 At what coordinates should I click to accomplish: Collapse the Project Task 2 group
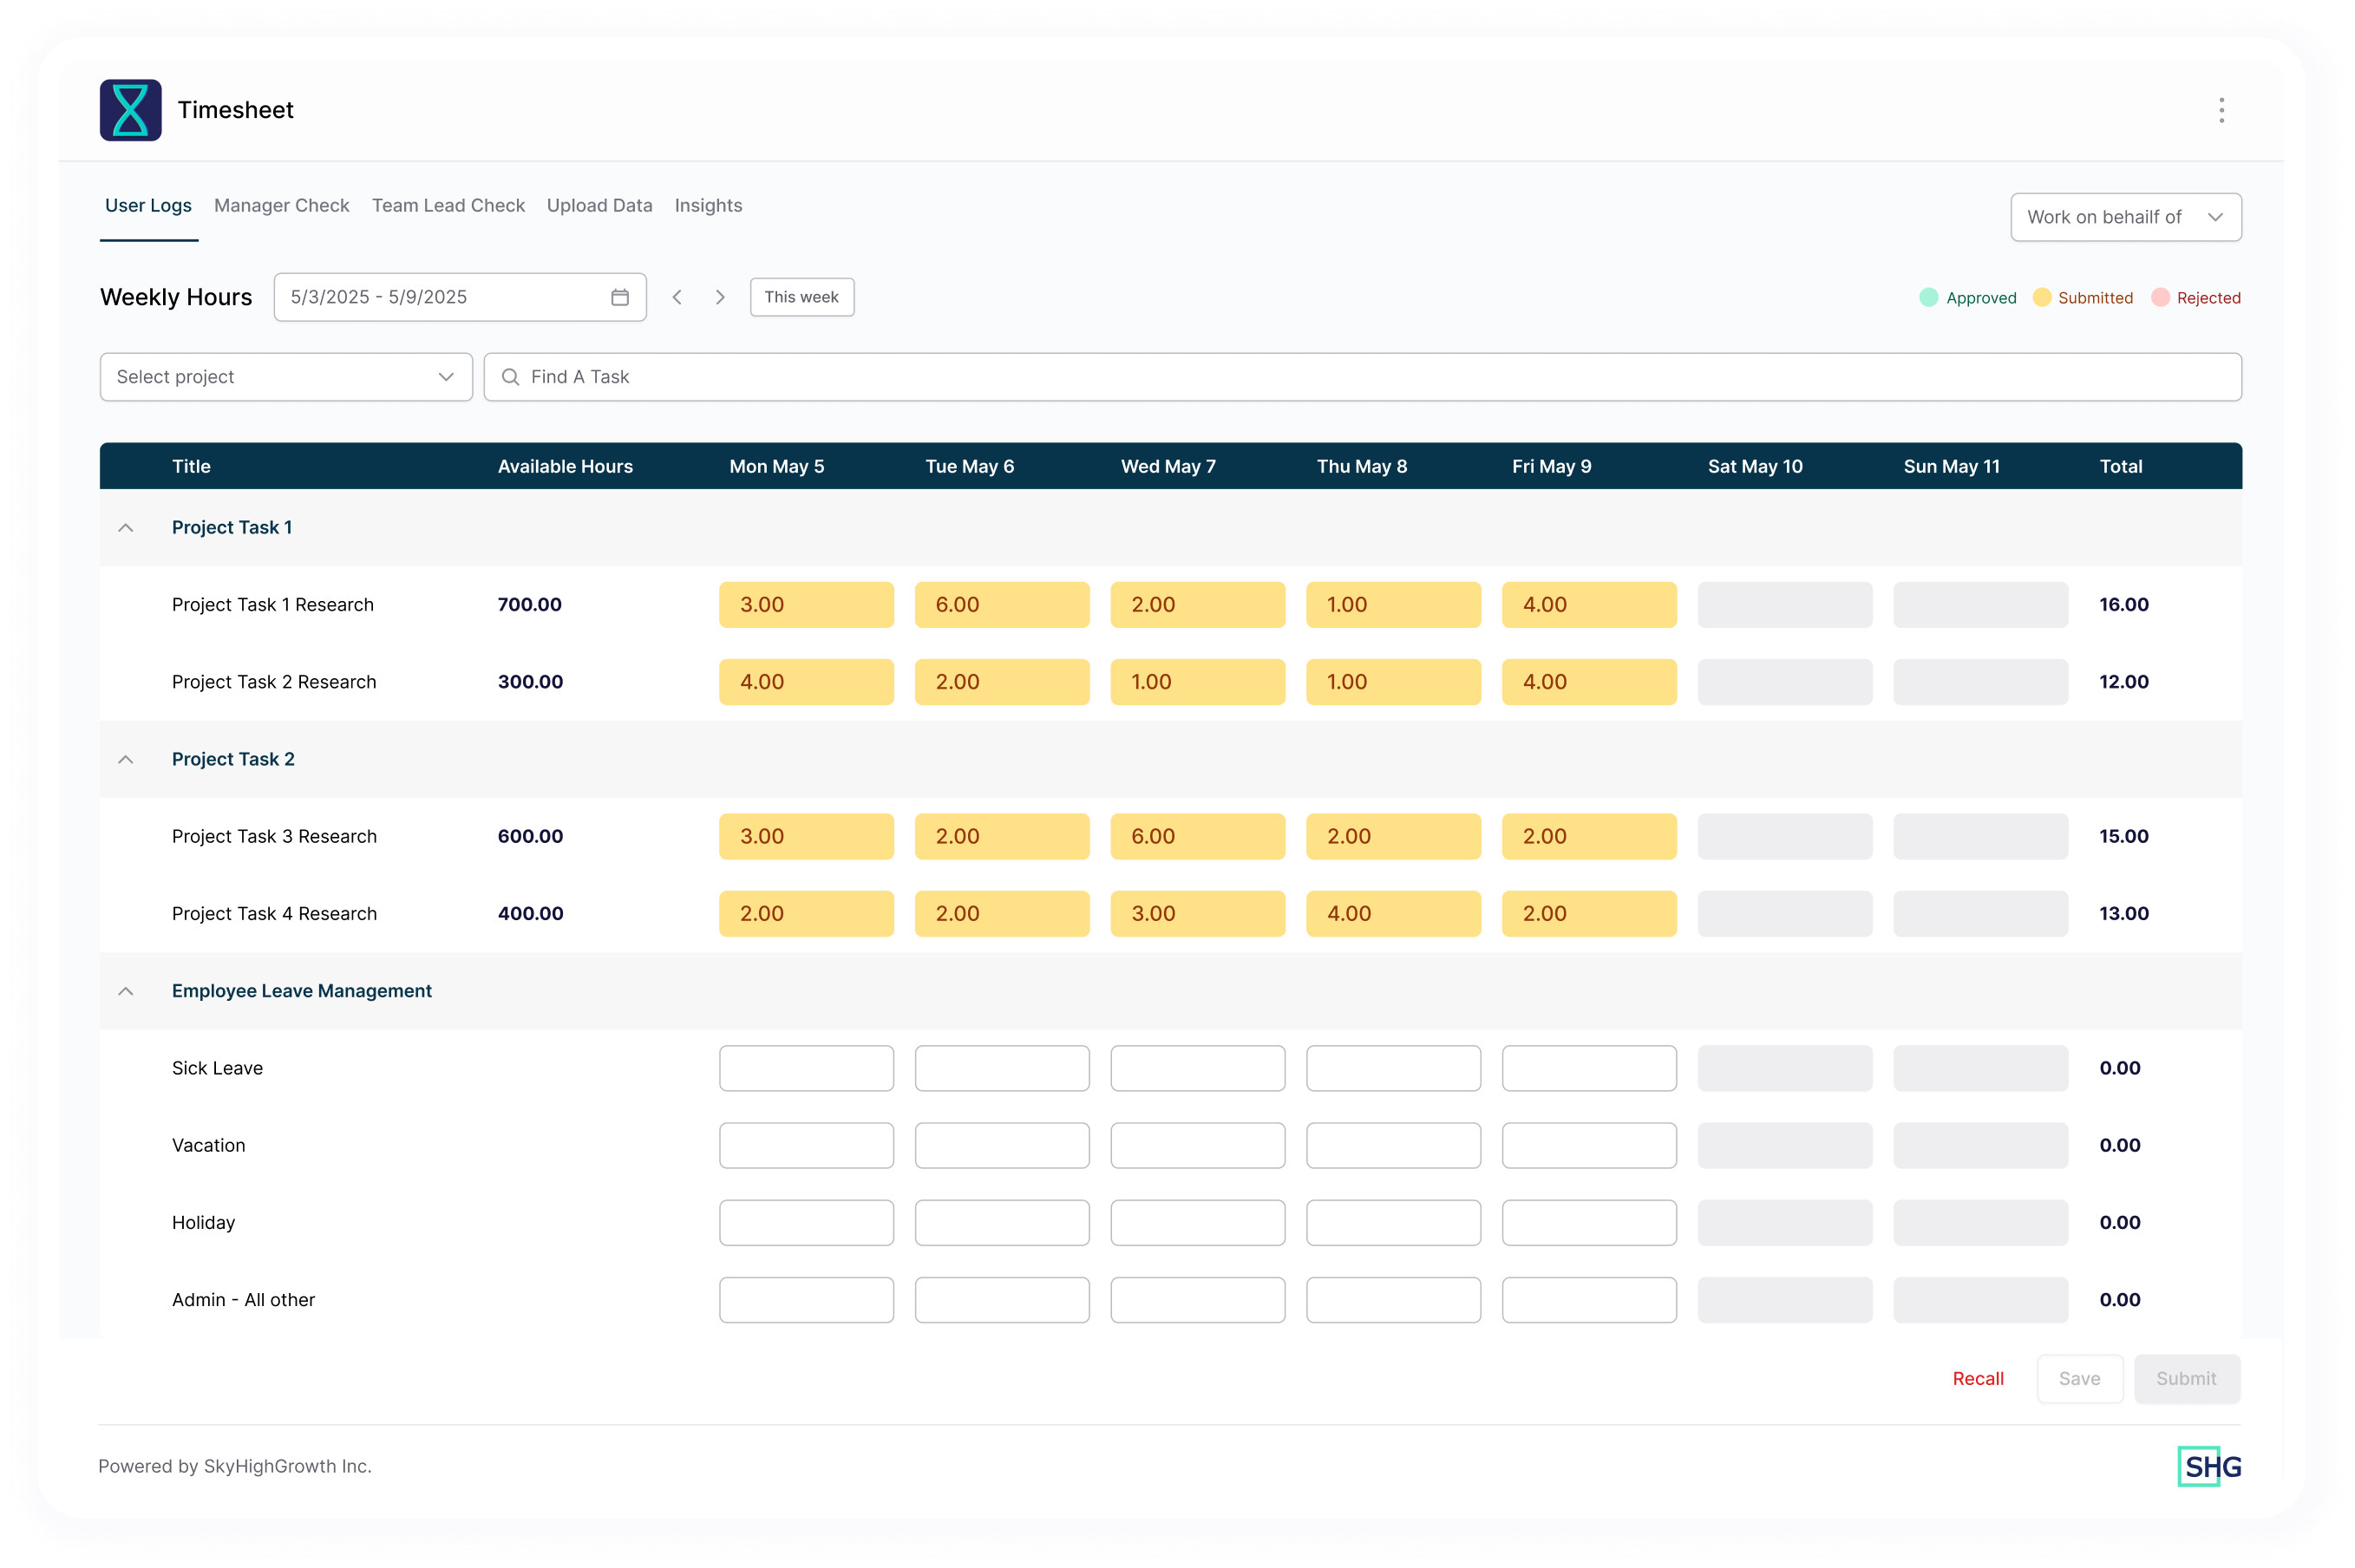(126, 759)
